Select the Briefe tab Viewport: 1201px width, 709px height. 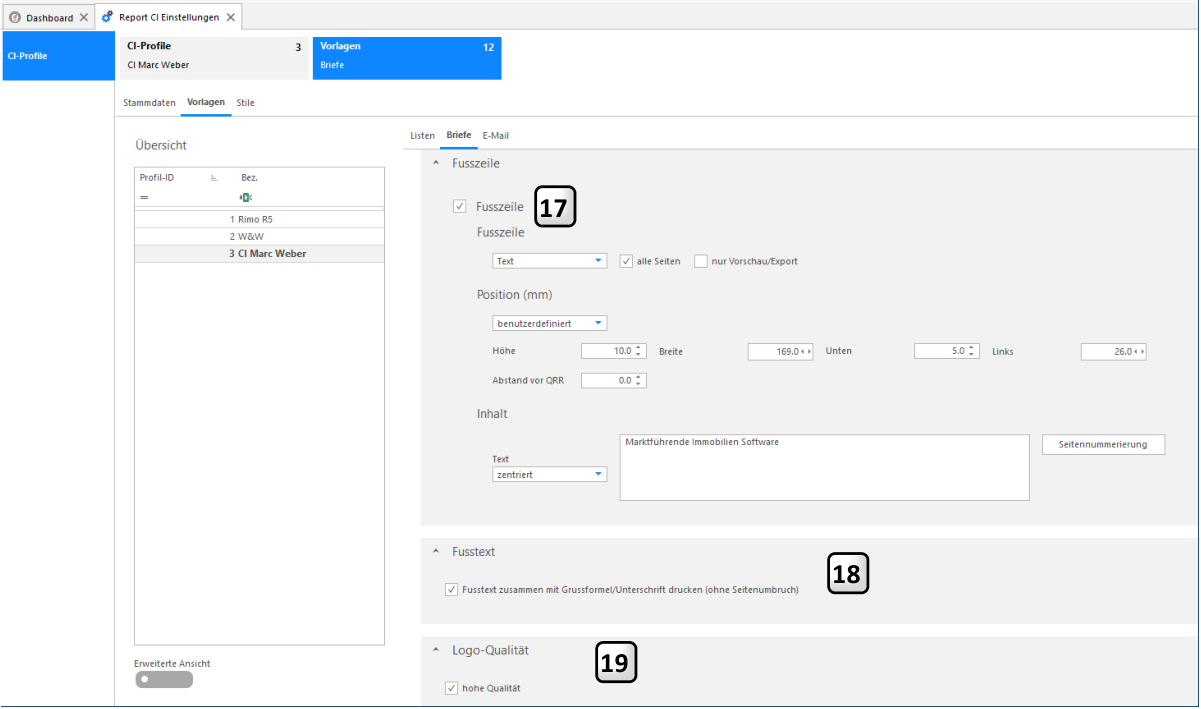point(459,136)
